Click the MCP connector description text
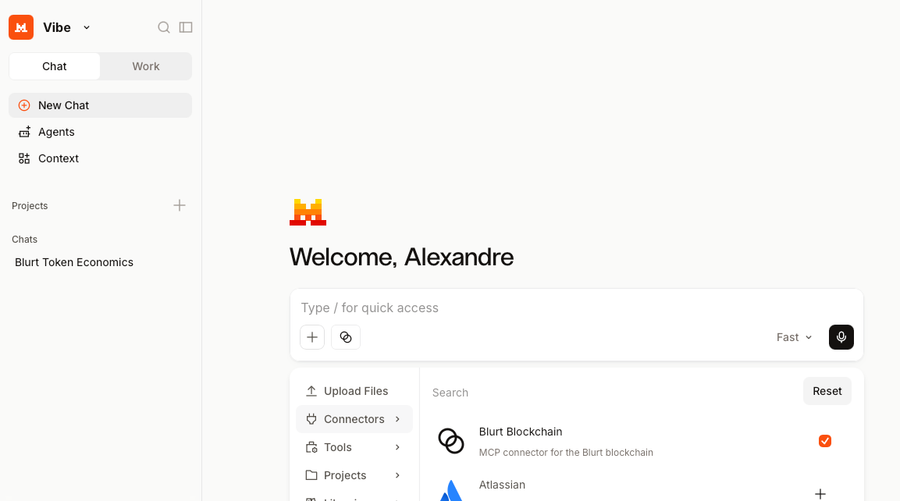The image size is (900, 501). [x=566, y=453]
